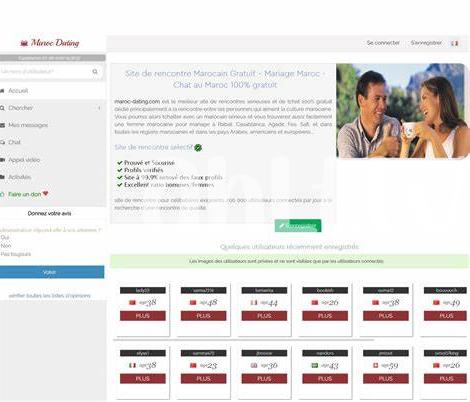Click the green S'enregistrer button
This screenshot has width=470, height=402.
[x=298, y=226]
